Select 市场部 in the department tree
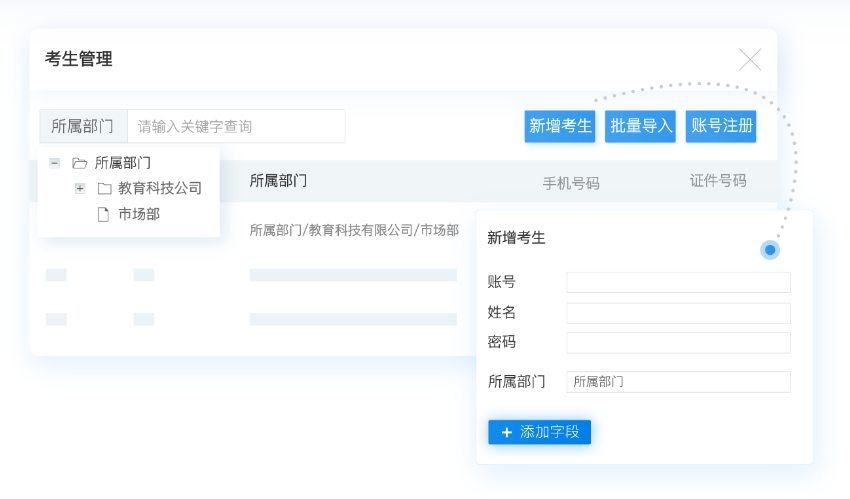The width and height of the screenshot is (850, 499). (x=139, y=213)
